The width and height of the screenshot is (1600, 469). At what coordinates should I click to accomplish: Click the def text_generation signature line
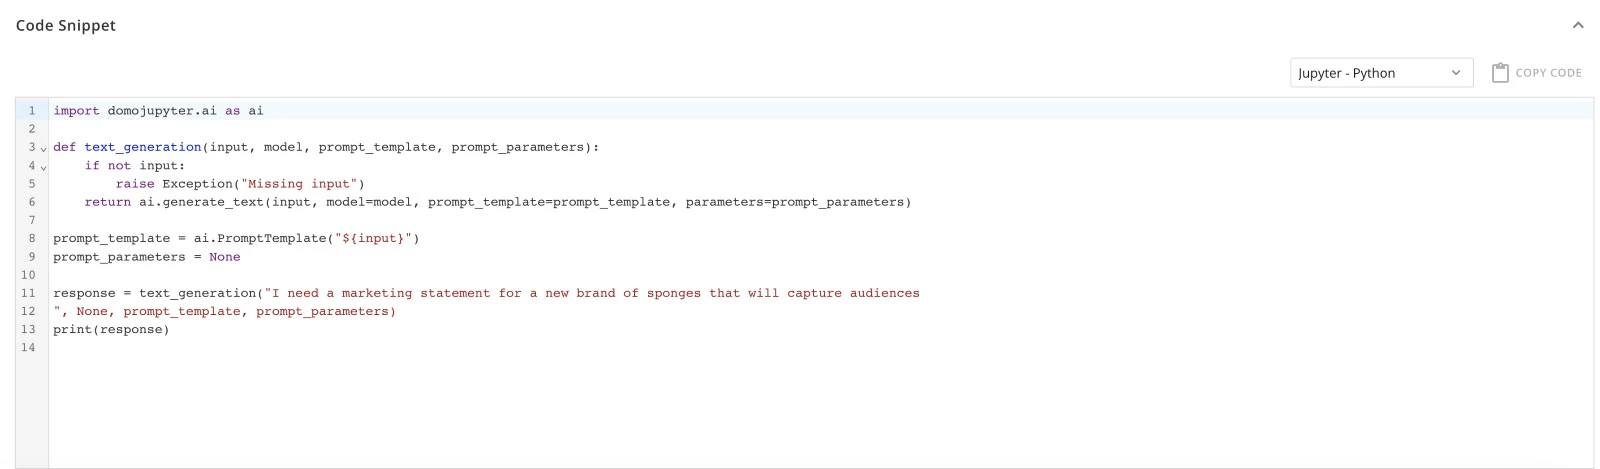pyautogui.click(x=326, y=147)
